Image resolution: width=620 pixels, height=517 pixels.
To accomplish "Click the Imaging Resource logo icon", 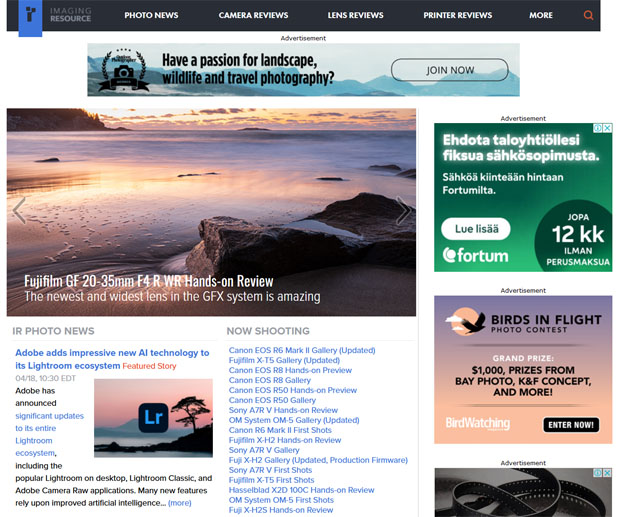I will pyautogui.click(x=30, y=17).
